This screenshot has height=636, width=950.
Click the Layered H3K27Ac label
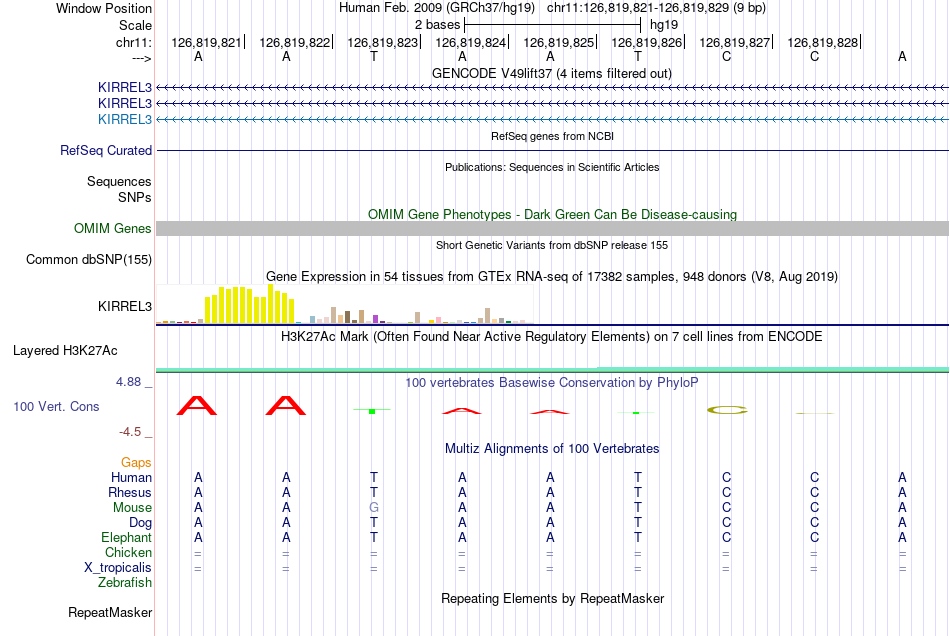coord(65,351)
